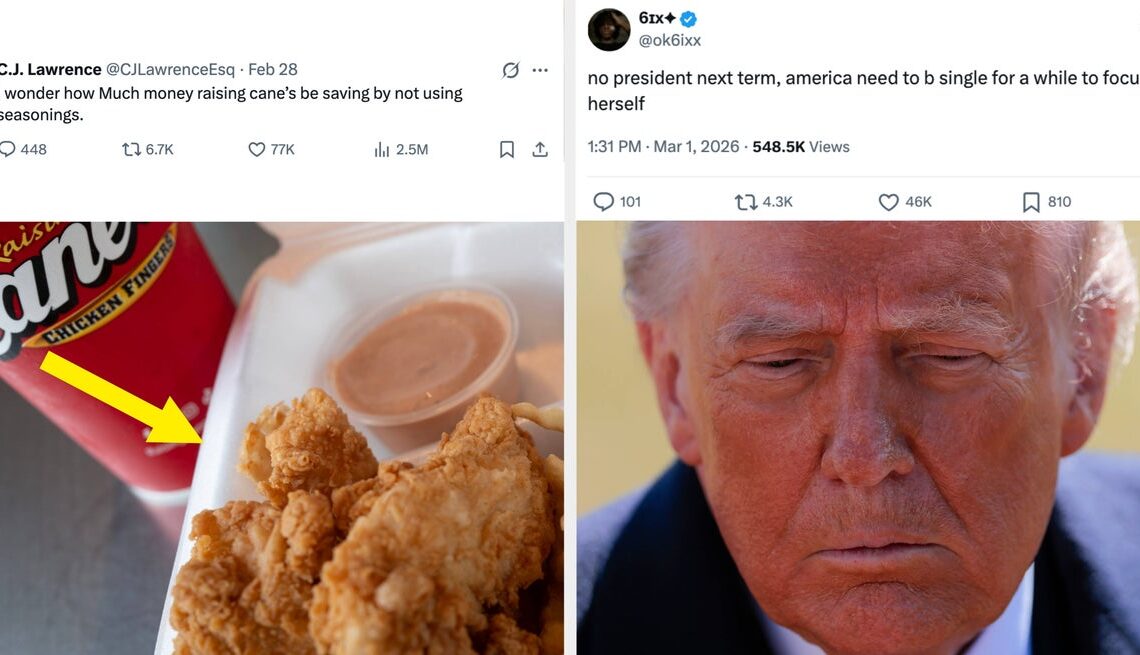This screenshot has height=655, width=1140.
Task: Like C.J. Lawrence's tweet with the heart icon
Action: (x=258, y=148)
